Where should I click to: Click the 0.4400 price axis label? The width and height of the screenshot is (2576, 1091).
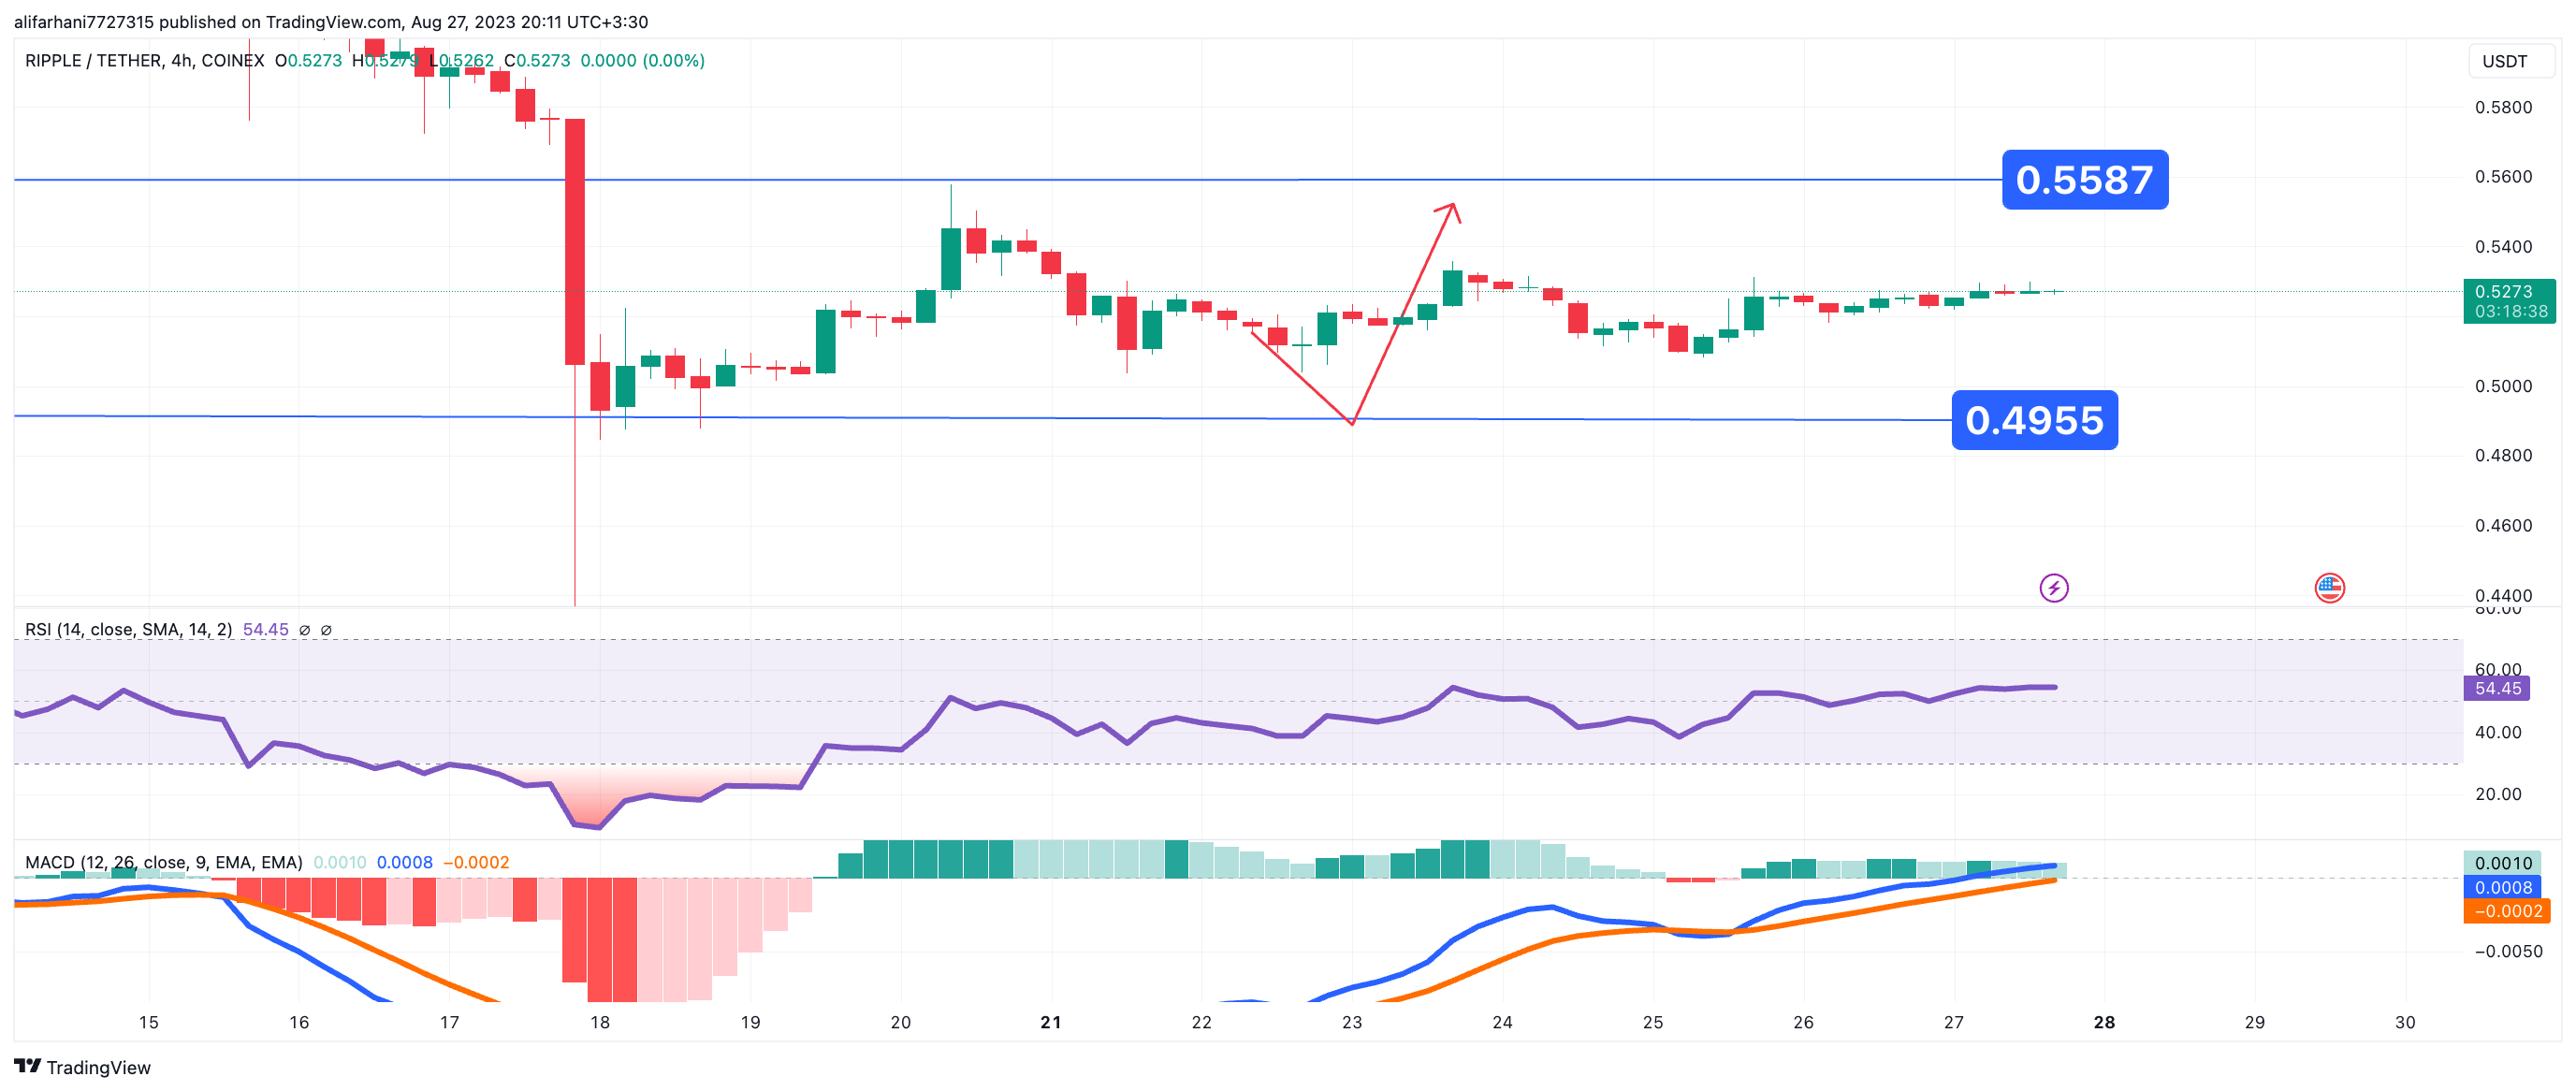[2503, 595]
